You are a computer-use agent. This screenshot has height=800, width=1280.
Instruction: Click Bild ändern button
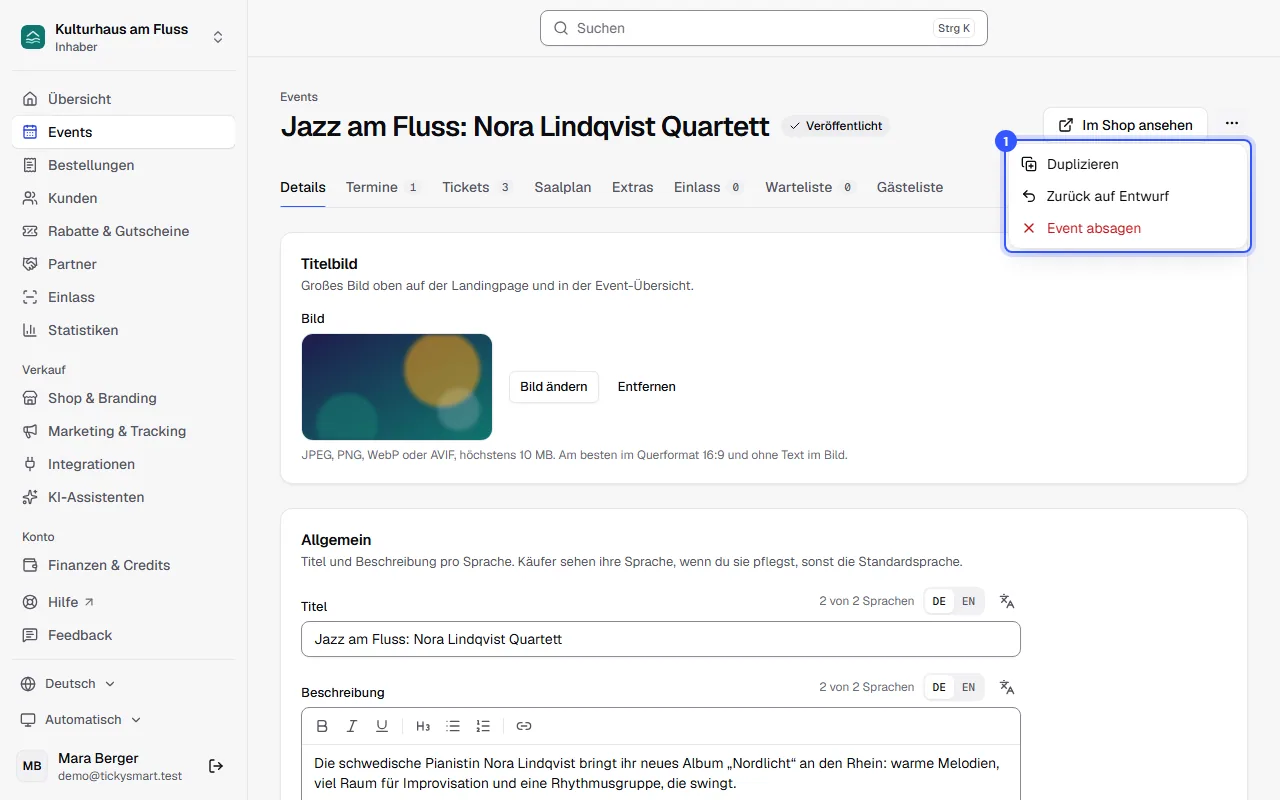tap(554, 387)
